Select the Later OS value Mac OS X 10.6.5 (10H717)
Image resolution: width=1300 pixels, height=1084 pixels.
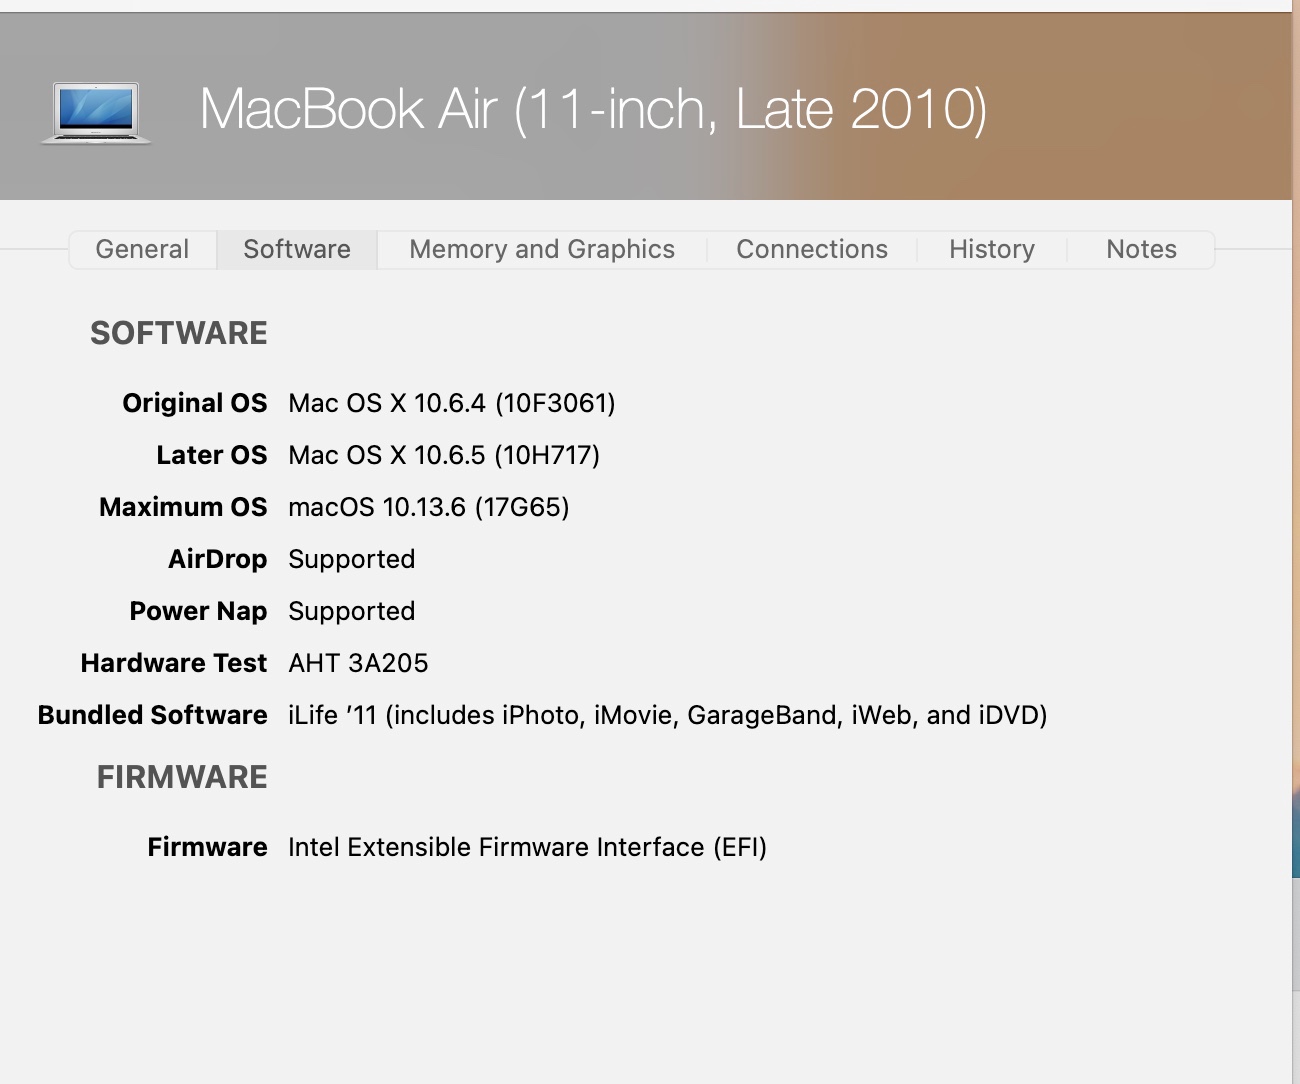(x=444, y=455)
